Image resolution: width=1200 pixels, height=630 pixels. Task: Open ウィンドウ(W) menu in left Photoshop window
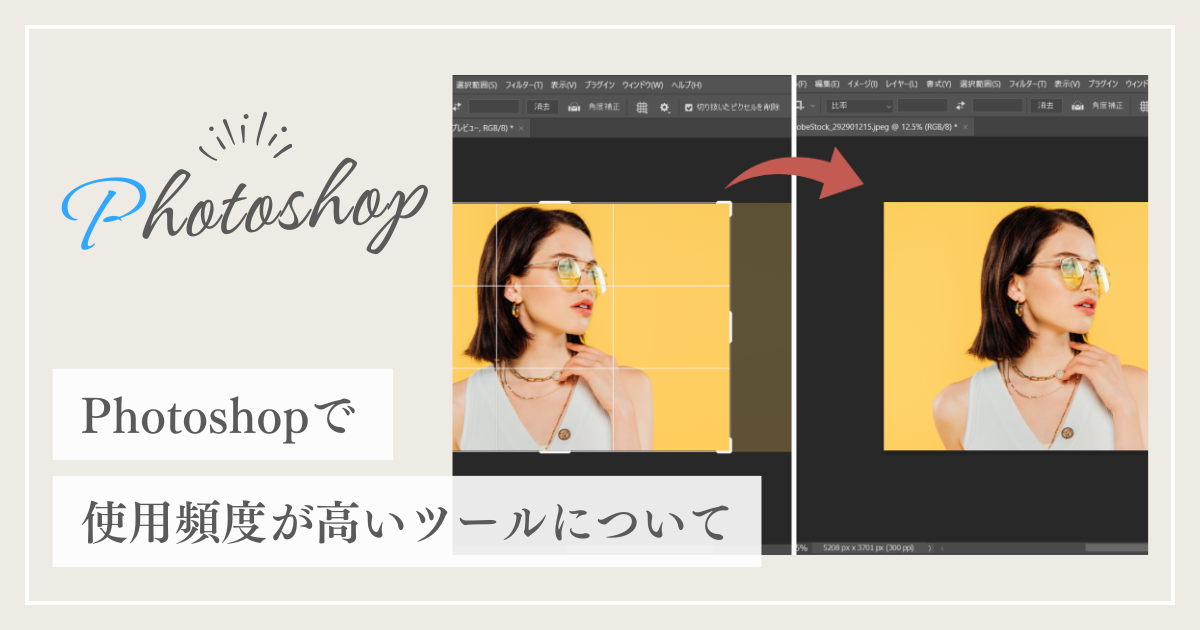click(644, 85)
